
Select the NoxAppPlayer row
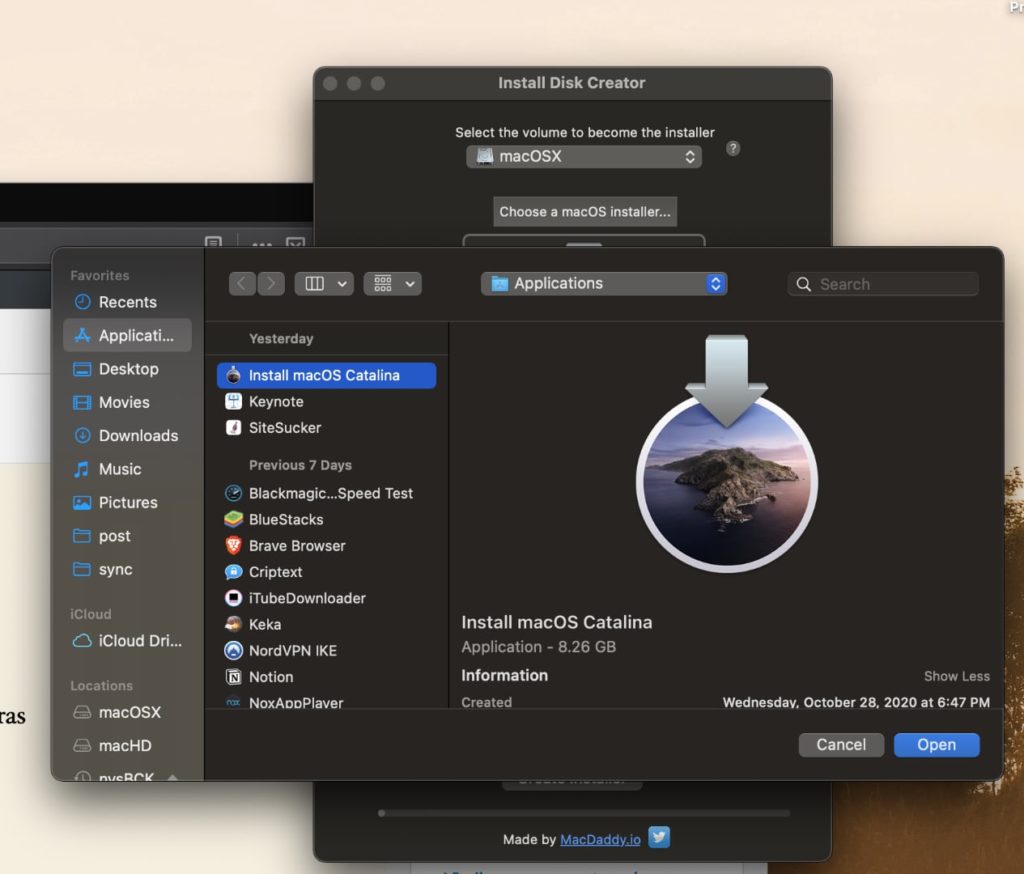(x=327, y=702)
